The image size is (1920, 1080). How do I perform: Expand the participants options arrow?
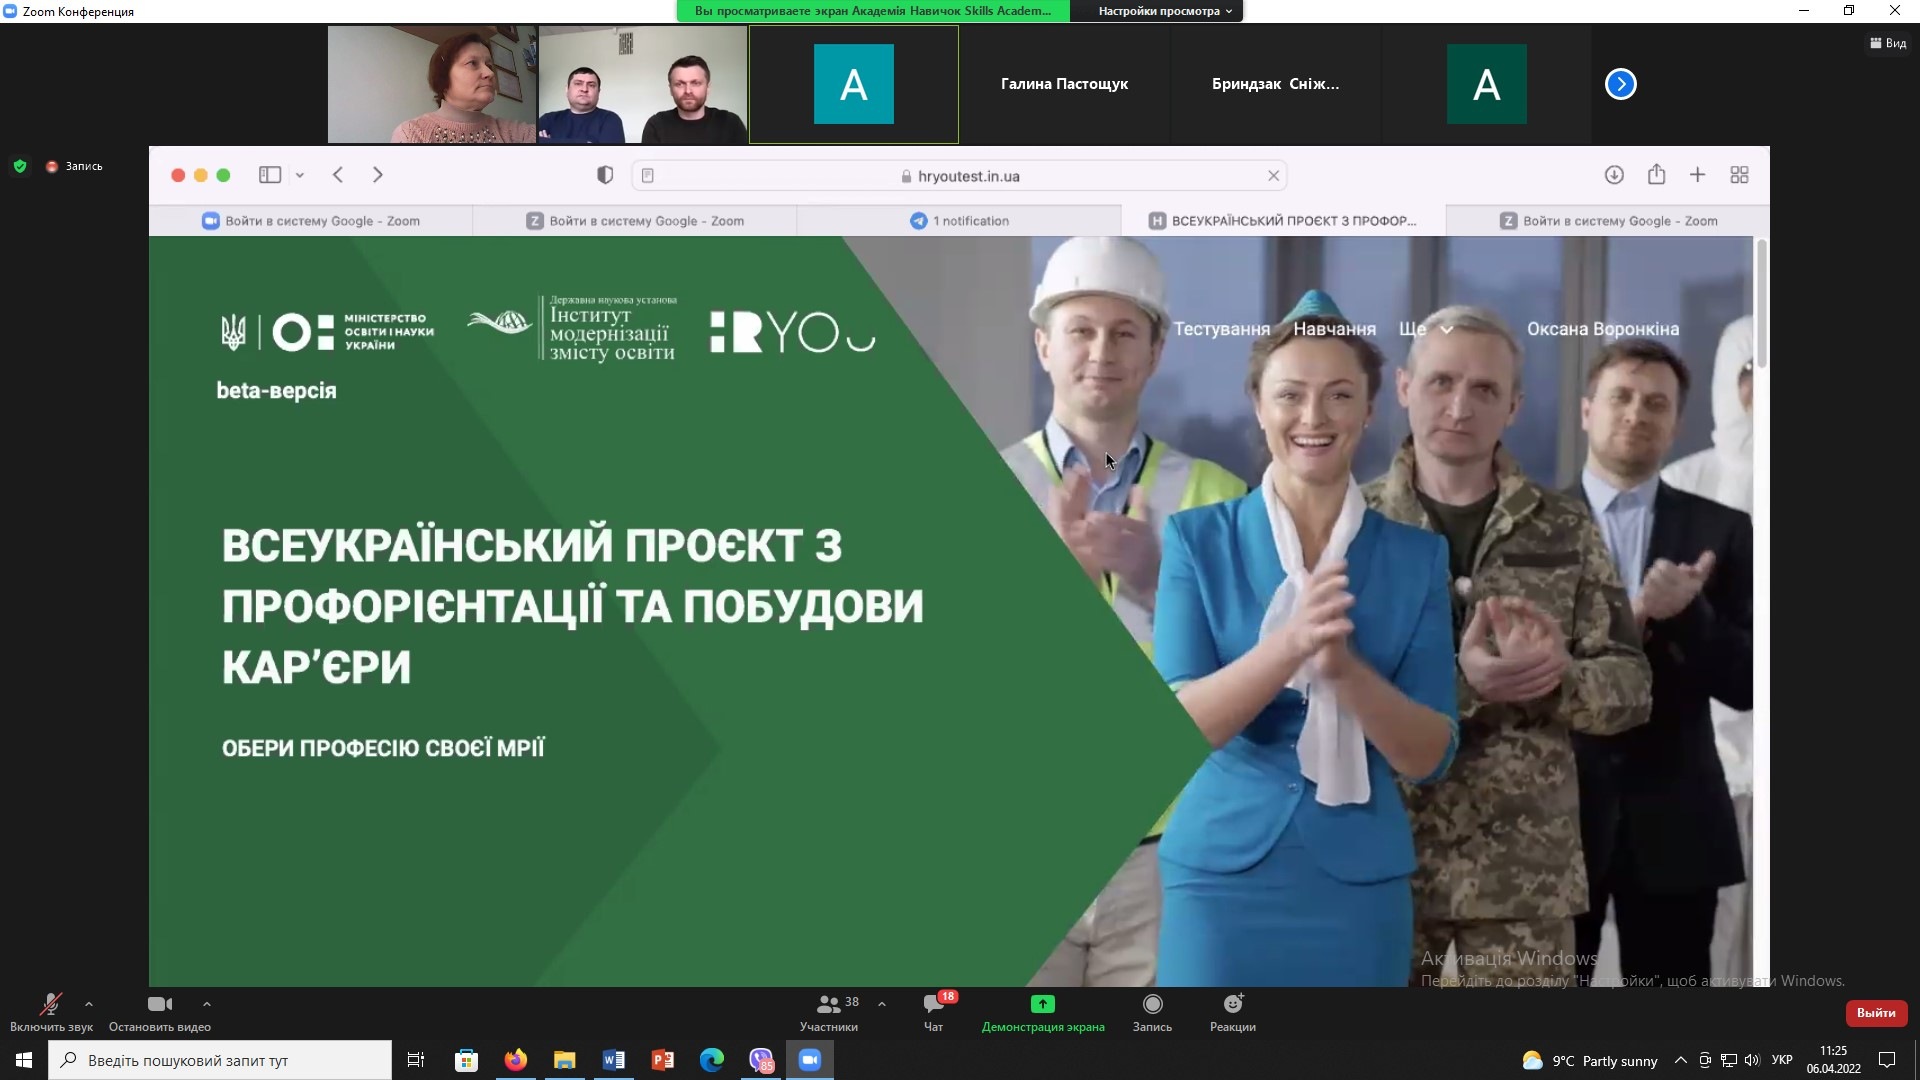point(881,1004)
